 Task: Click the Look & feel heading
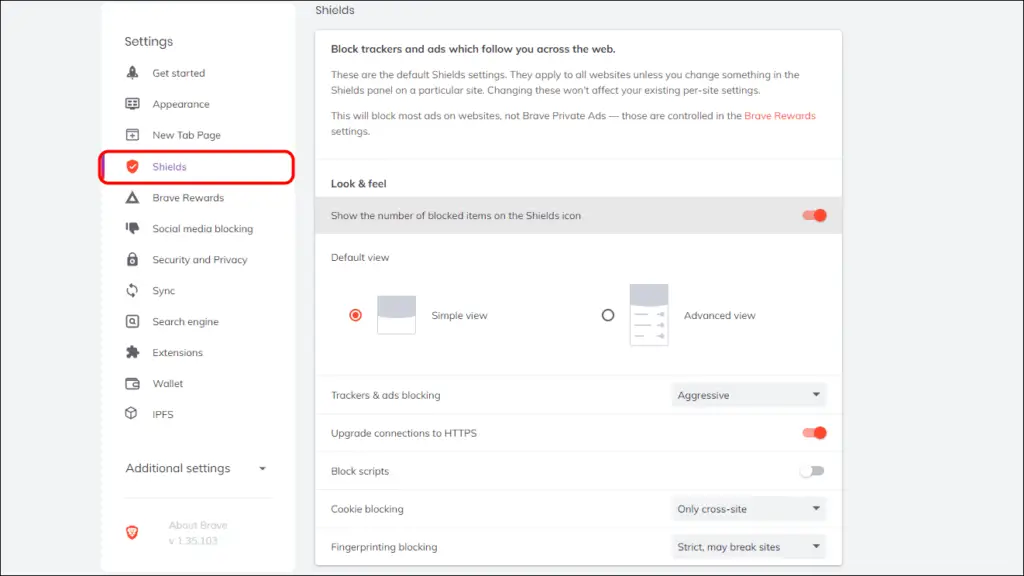(x=359, y=184)
